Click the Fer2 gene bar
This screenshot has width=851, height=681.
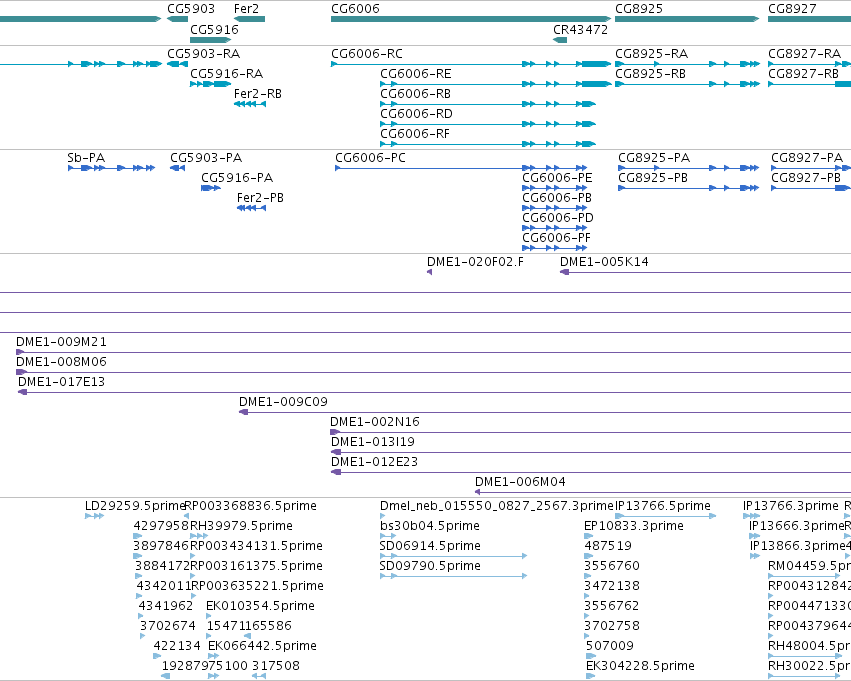[x=249, y=19]
